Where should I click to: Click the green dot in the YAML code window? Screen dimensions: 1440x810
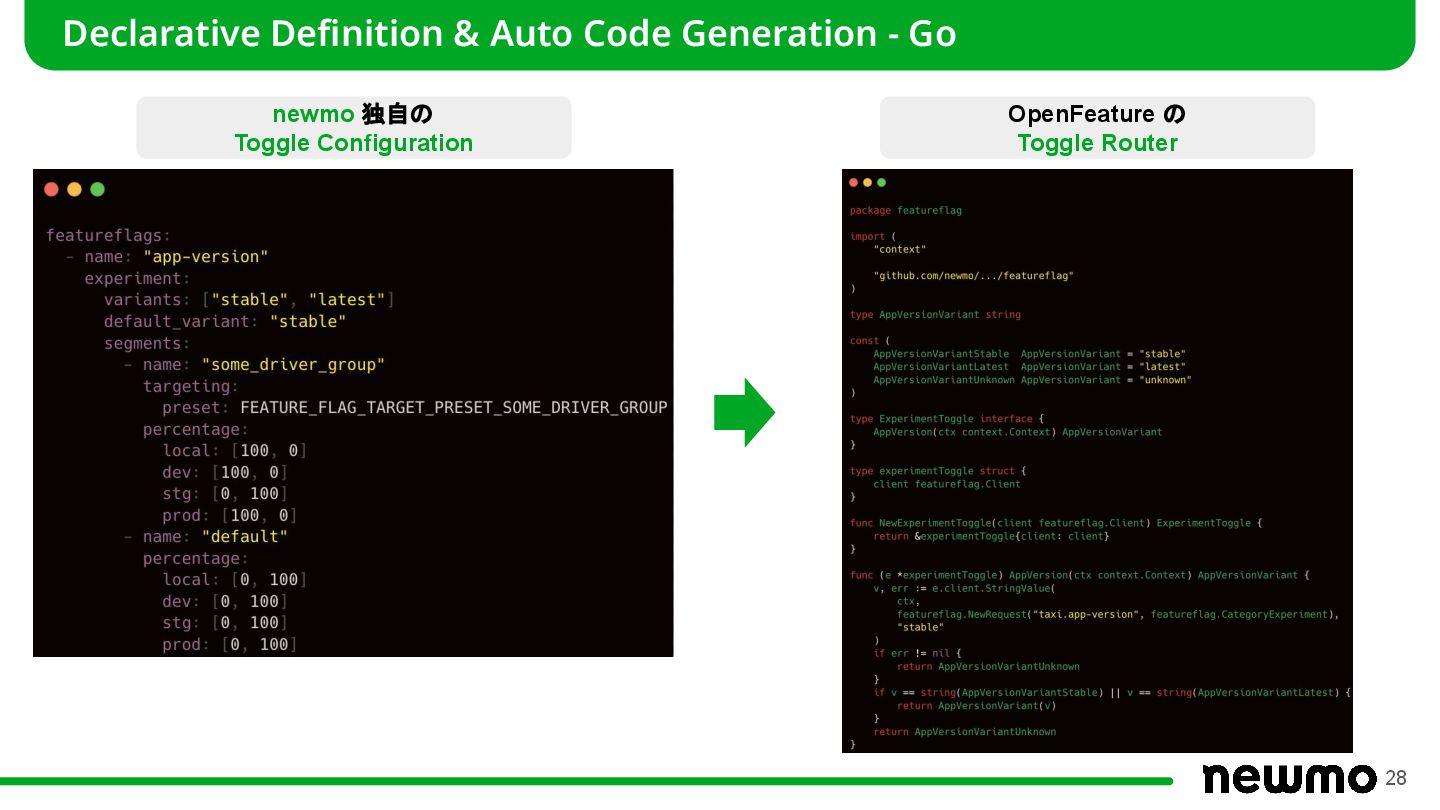coord(97,189)
